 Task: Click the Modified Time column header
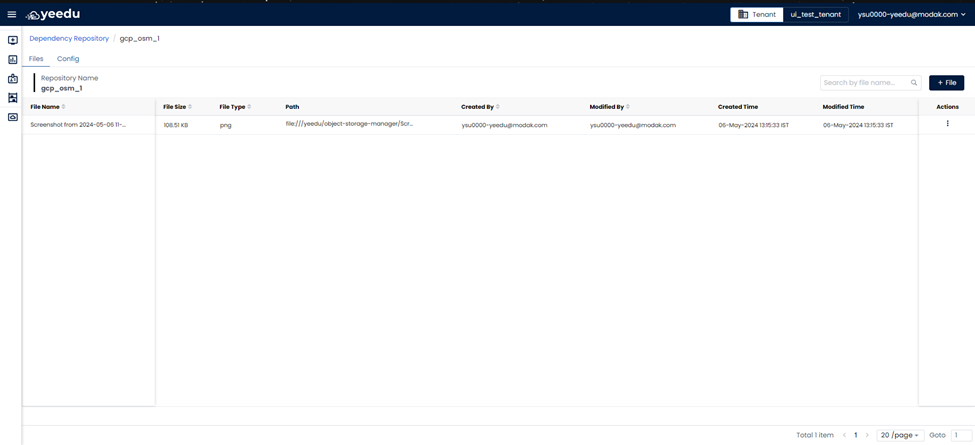(843, 107)
